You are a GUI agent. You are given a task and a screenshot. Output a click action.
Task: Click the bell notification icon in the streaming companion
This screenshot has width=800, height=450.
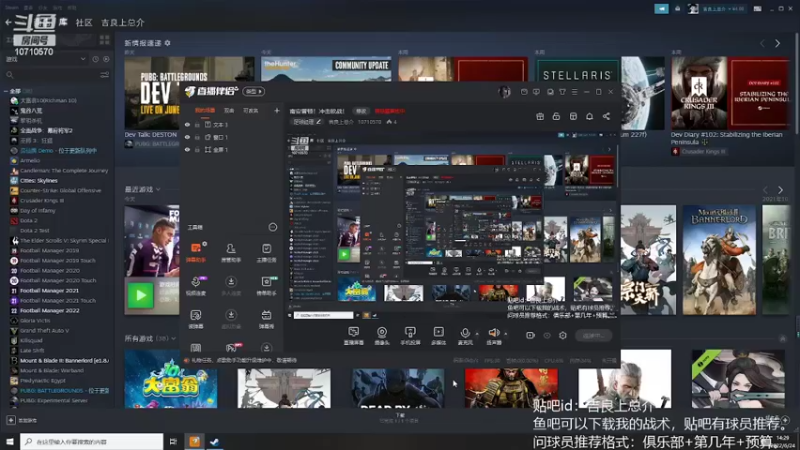(x=589, y=116)
